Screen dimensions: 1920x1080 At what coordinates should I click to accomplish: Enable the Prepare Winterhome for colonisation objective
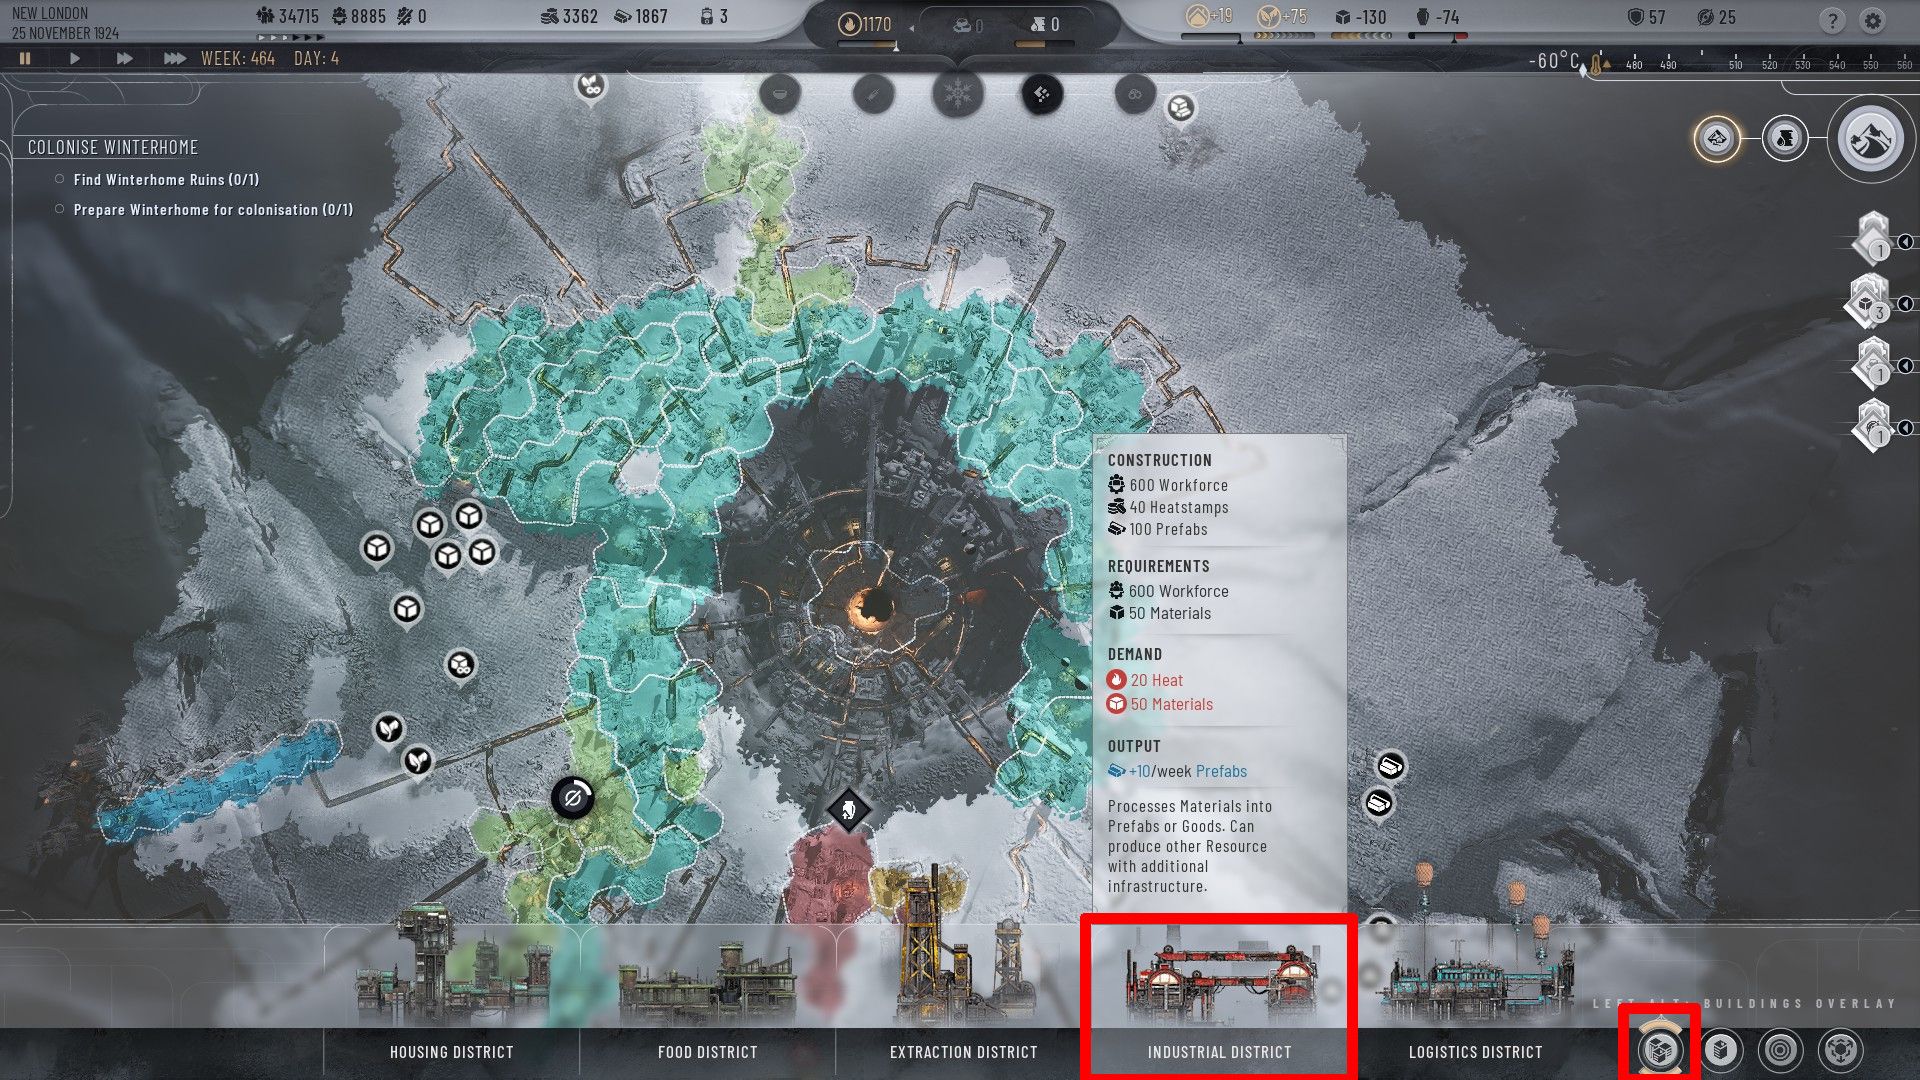click(62, 208)
